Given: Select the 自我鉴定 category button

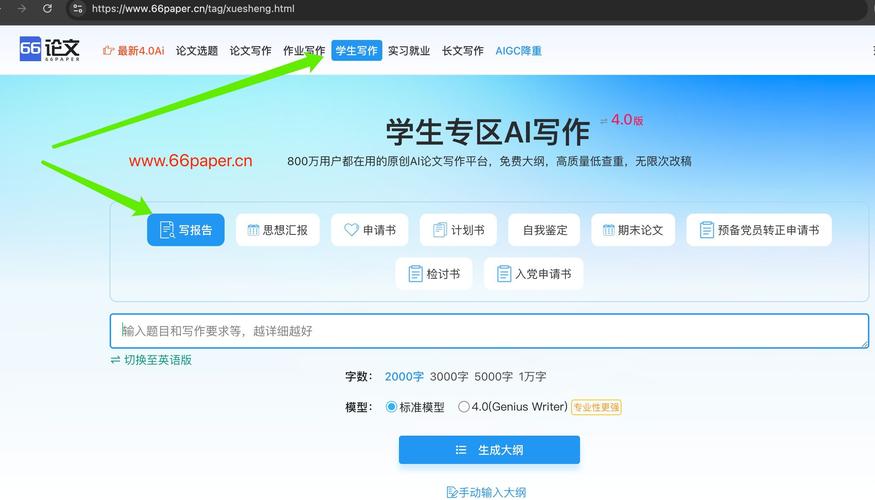Looking at the screenshot, I should pos(544,230).
